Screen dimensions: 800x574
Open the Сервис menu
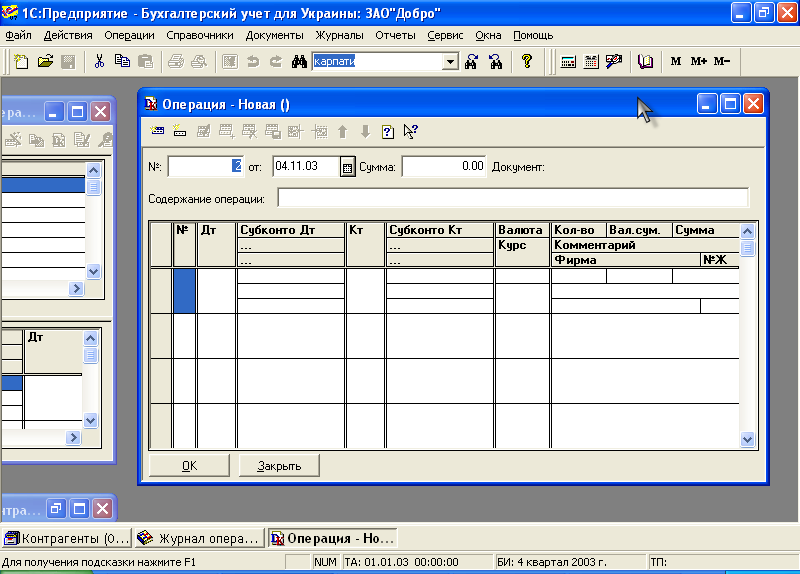pos(445,35)
